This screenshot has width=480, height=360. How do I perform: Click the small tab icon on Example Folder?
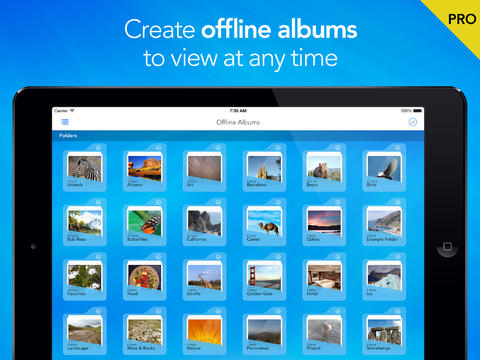click(x=398, y=202)
